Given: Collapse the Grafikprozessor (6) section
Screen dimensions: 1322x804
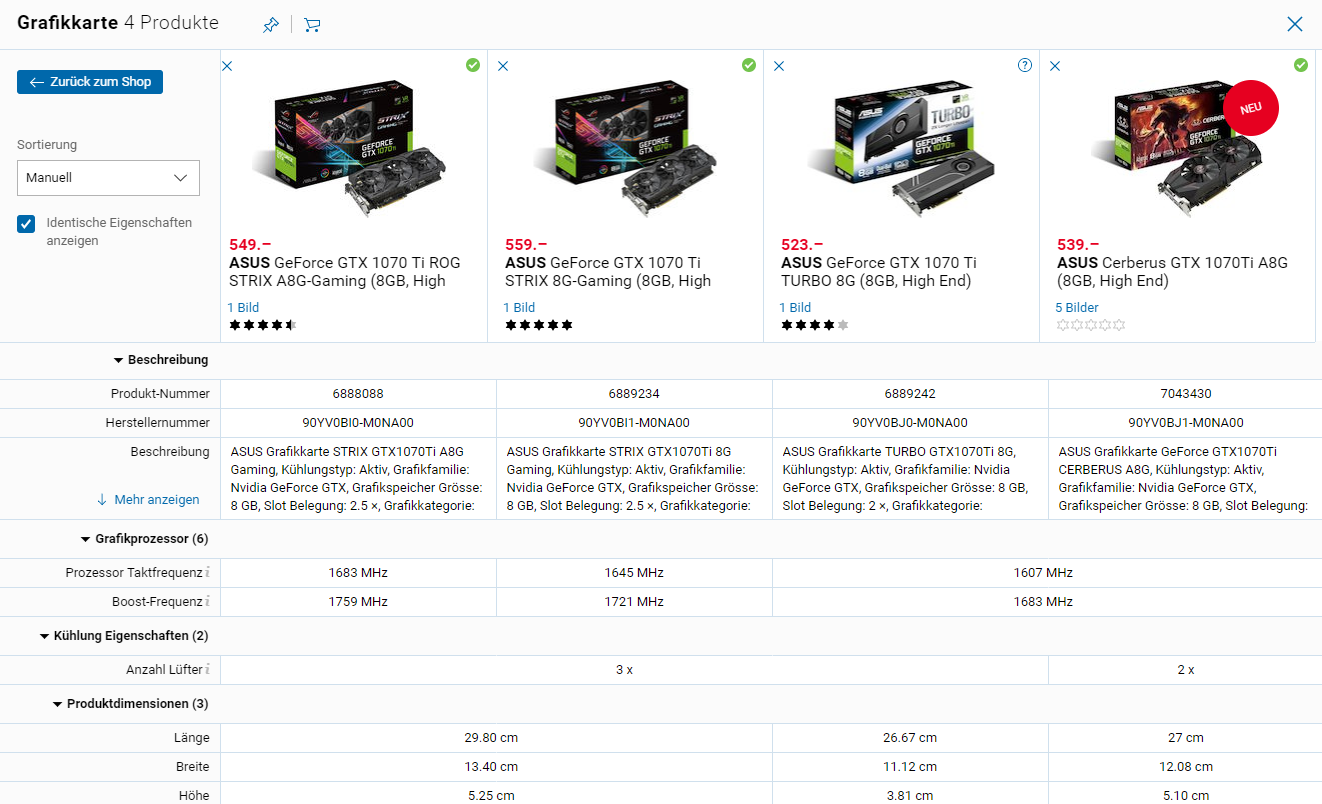Looking at the screenshot, I should pyautogui.click(x=144, y=539).
